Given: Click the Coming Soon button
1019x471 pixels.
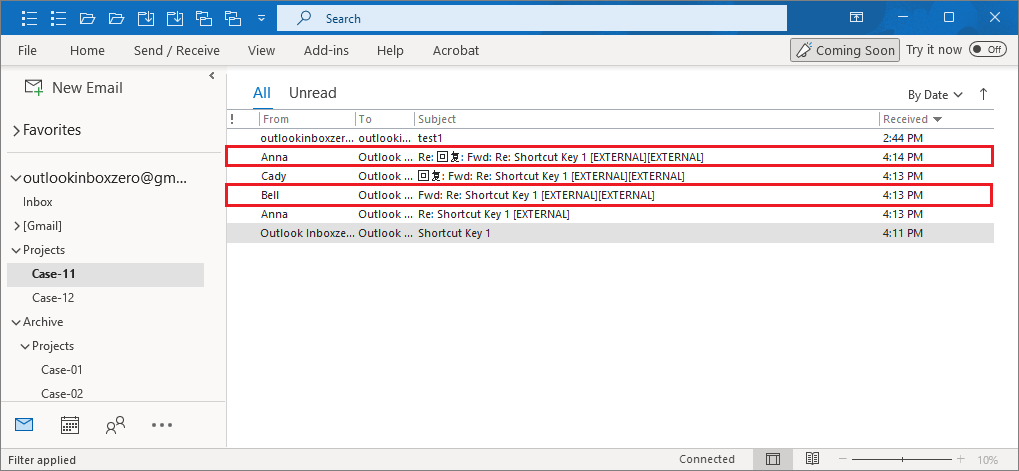Looking at the screenshot, I should [843, 50].
